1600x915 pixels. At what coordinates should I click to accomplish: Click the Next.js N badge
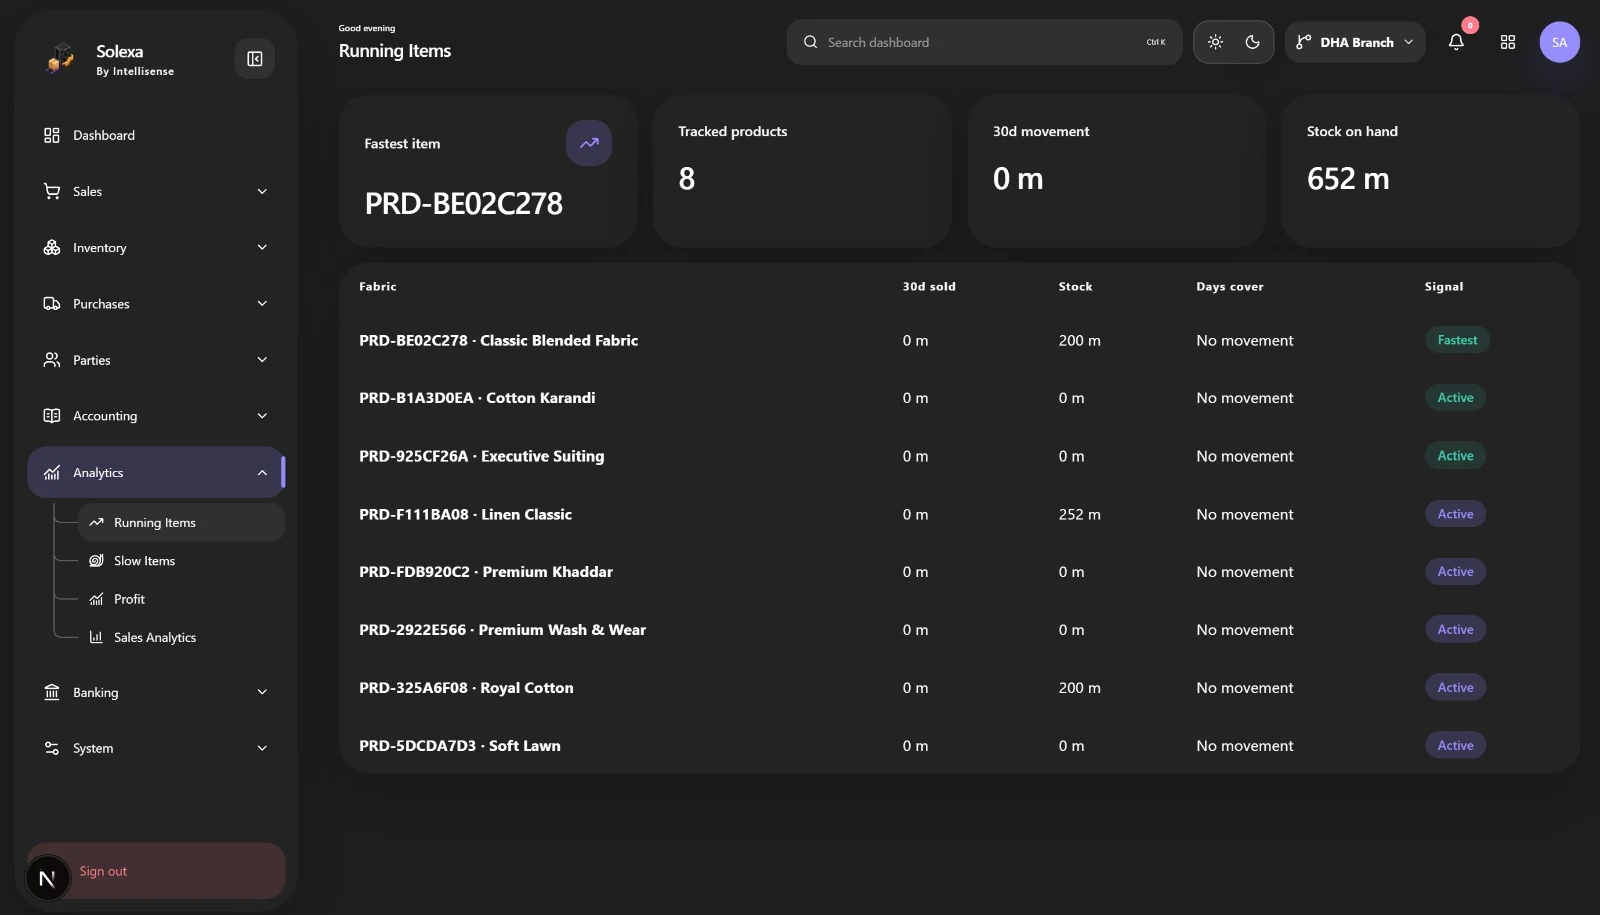(x=47, y=879)
